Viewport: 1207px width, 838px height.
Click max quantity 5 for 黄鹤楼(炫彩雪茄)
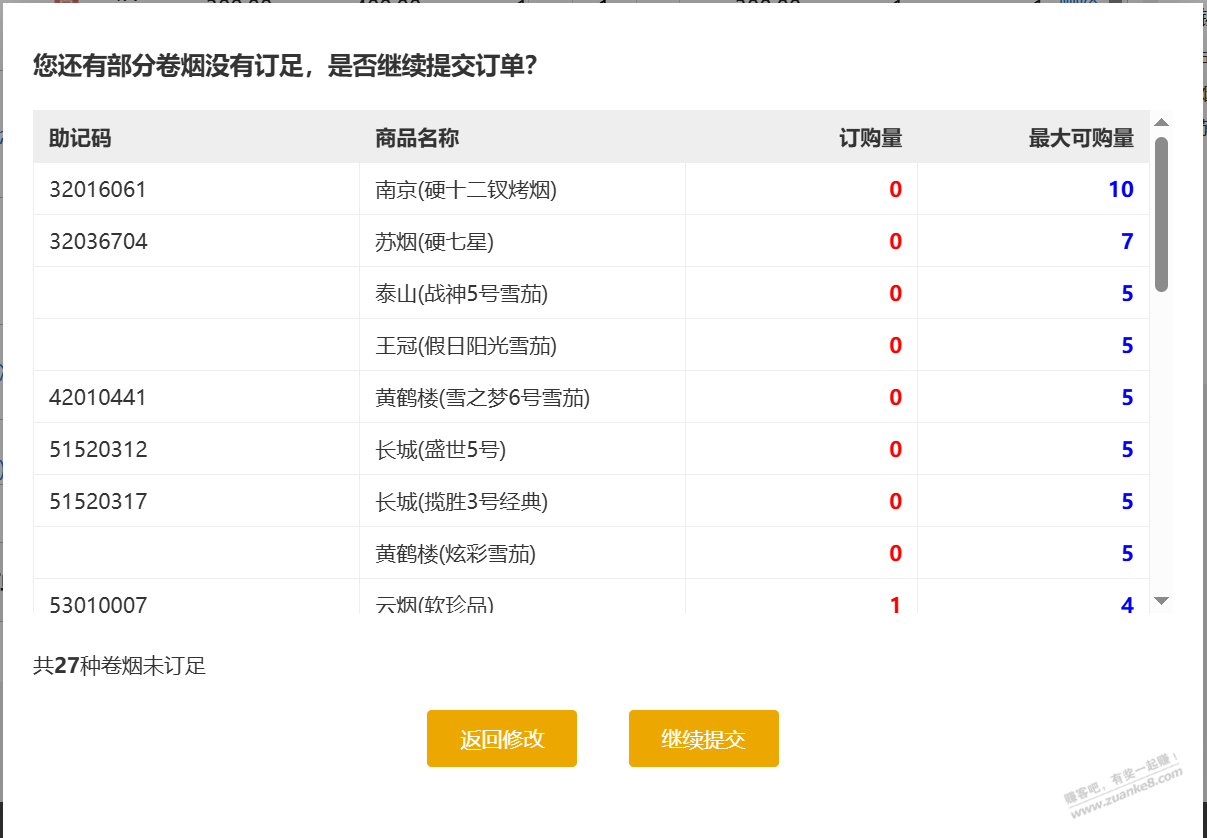click(1127, 553)
